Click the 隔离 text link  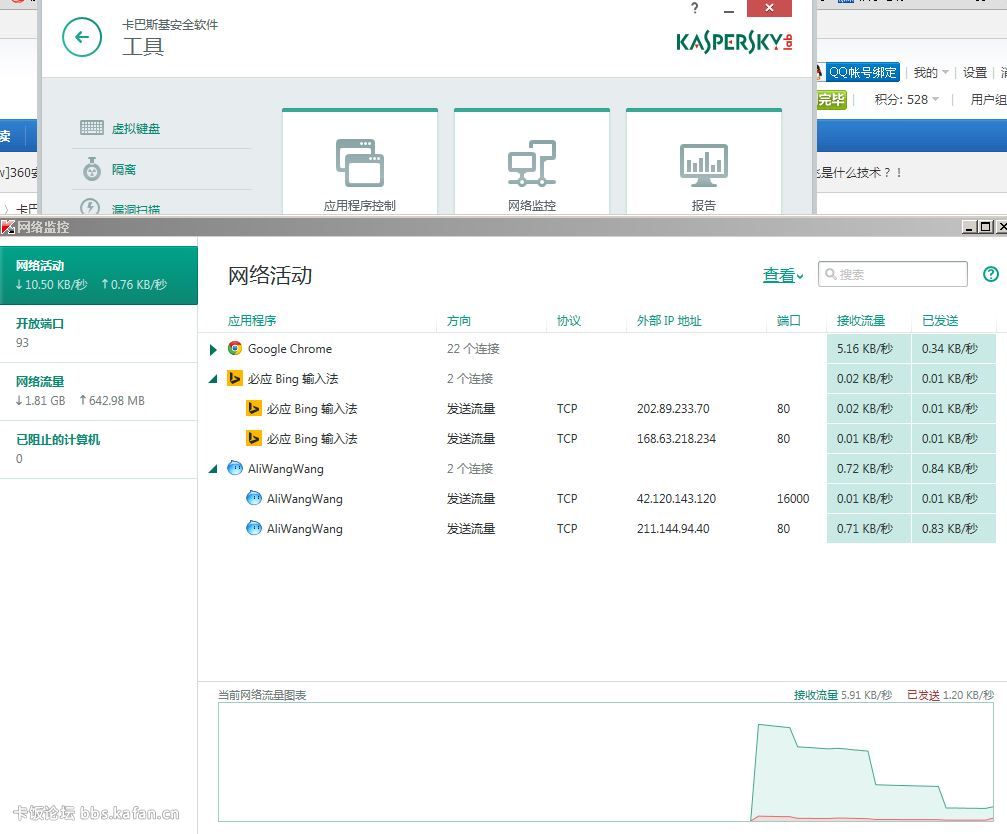coord(124,169)
